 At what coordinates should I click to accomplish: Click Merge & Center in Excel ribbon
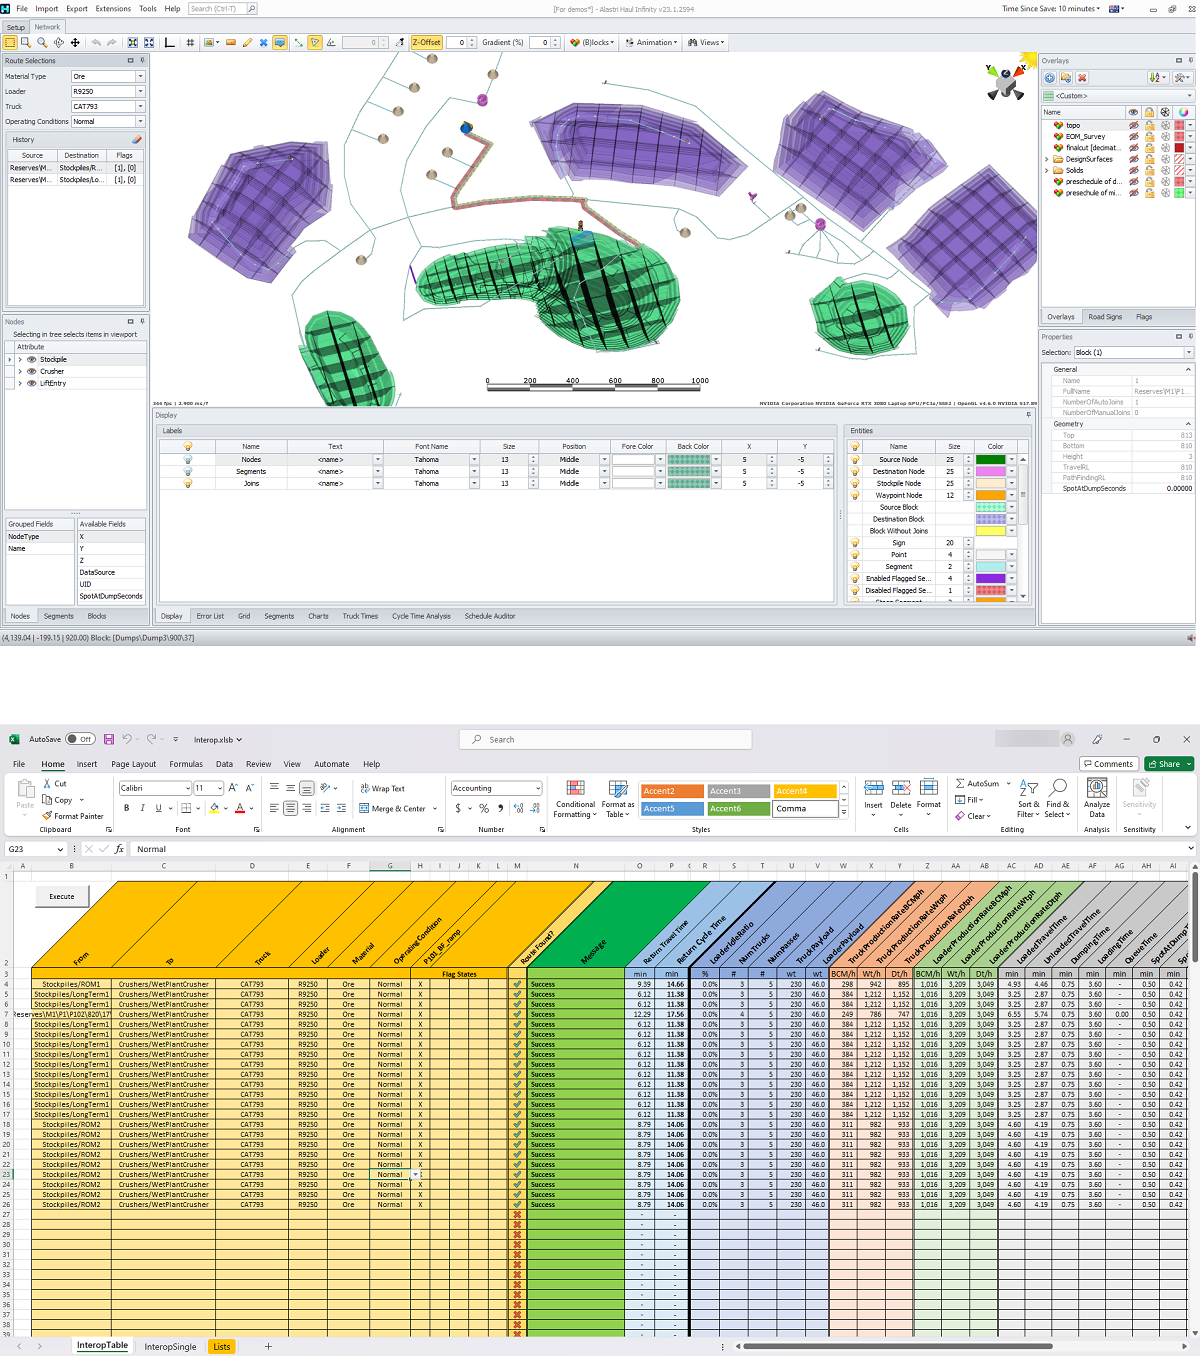pos(393,809)
